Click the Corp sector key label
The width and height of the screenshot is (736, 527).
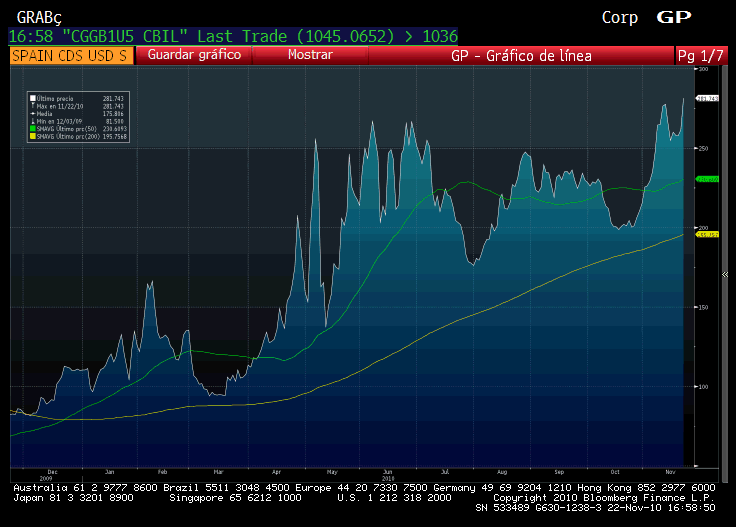(x=620, y=17)
